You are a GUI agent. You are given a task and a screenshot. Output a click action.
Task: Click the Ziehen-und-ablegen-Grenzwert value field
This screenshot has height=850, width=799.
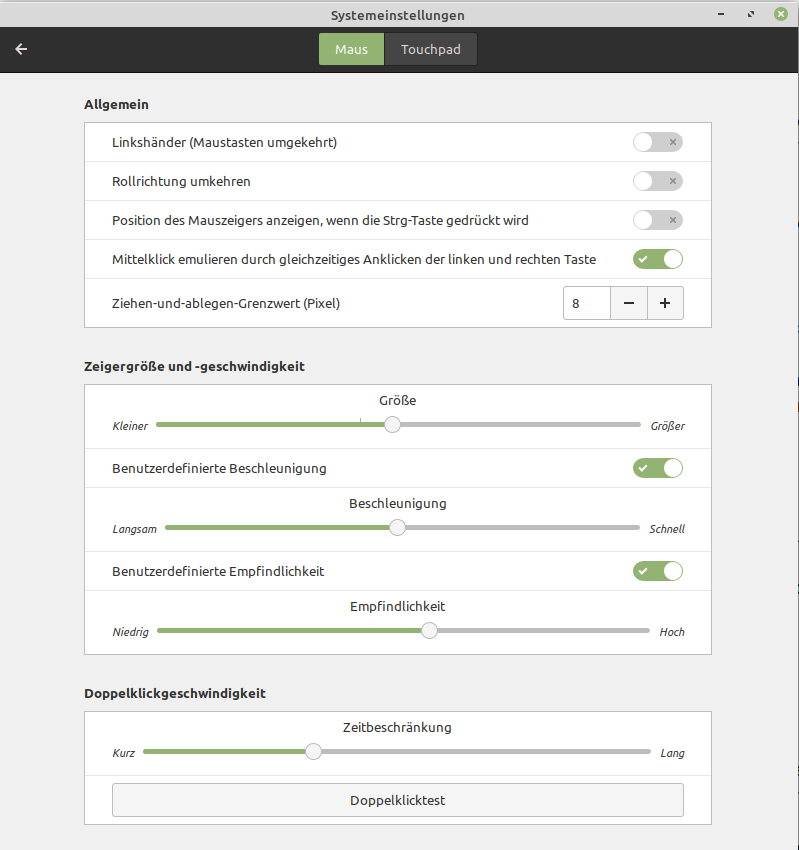coord(587,303)
